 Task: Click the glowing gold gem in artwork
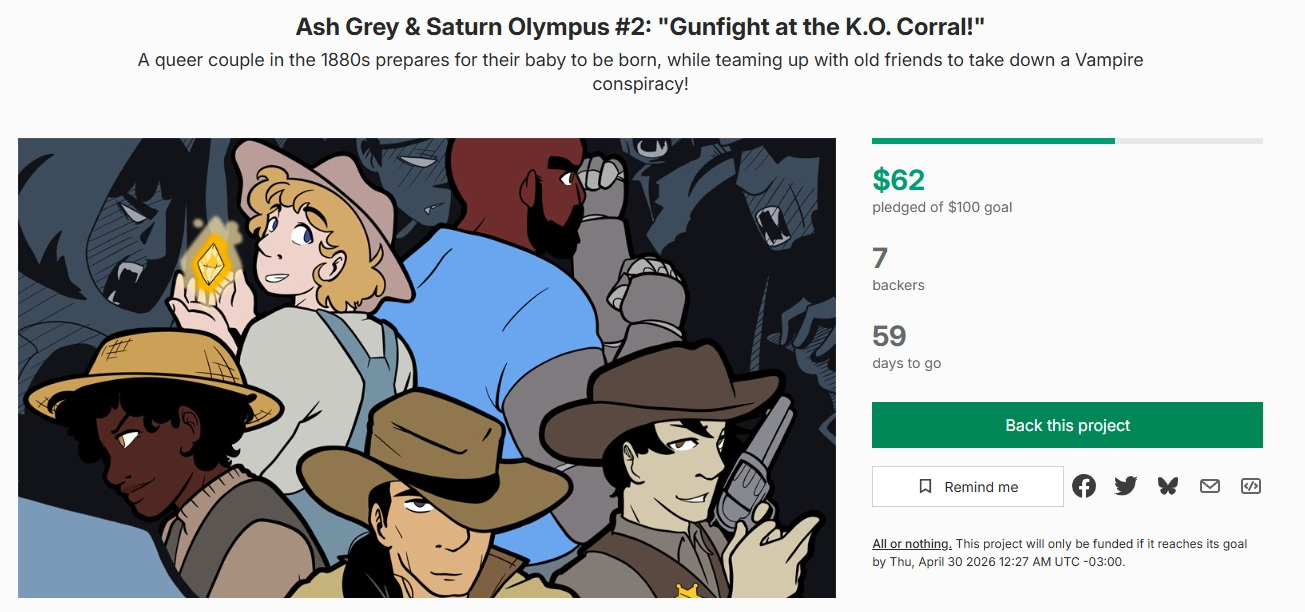coord(211,262)
